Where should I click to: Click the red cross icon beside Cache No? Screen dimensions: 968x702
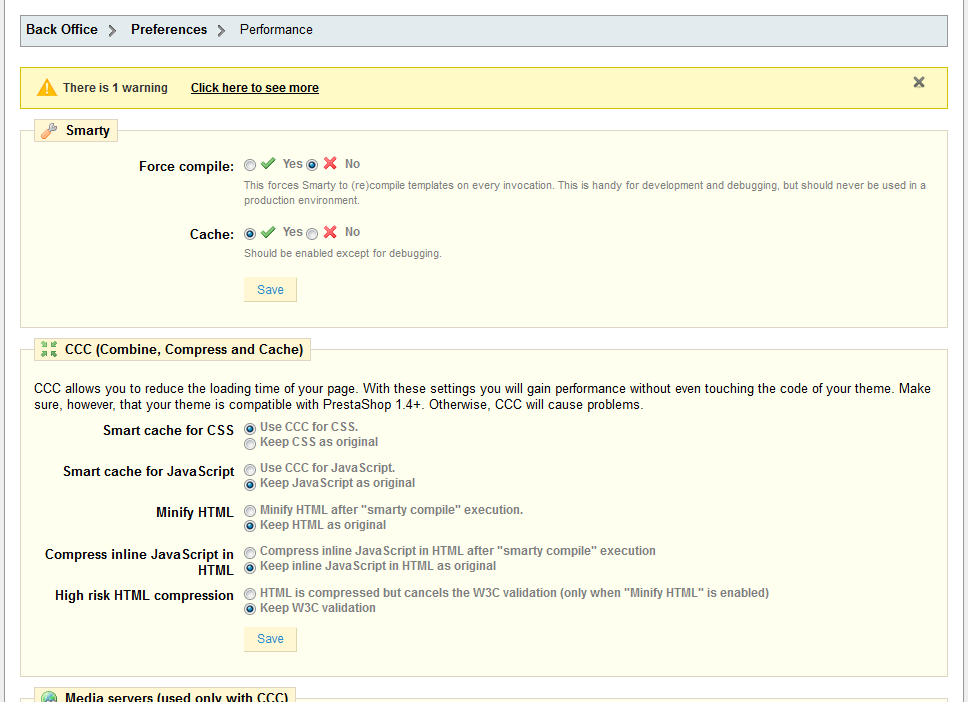(x=330, y=232)
